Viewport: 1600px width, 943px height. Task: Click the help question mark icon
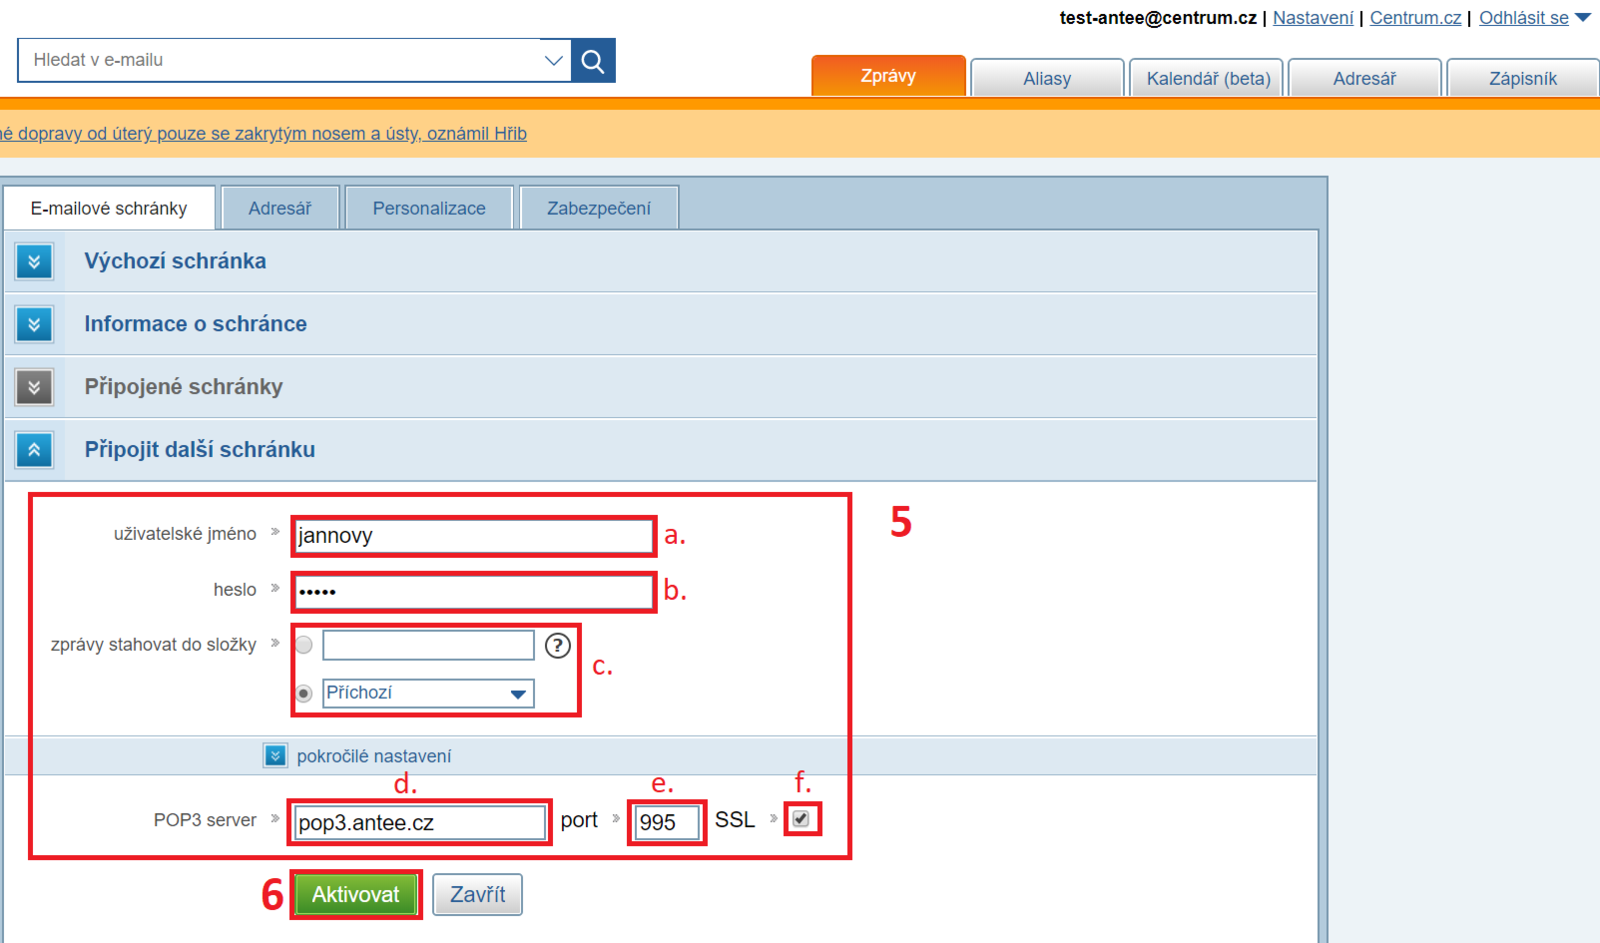pyautogui.click(x=558, y=646)
